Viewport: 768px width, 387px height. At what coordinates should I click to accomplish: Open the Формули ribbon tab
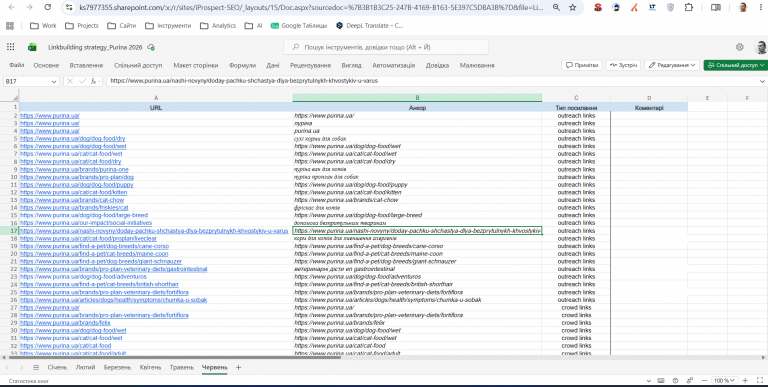pyautogui.click(x=242, y=65)
